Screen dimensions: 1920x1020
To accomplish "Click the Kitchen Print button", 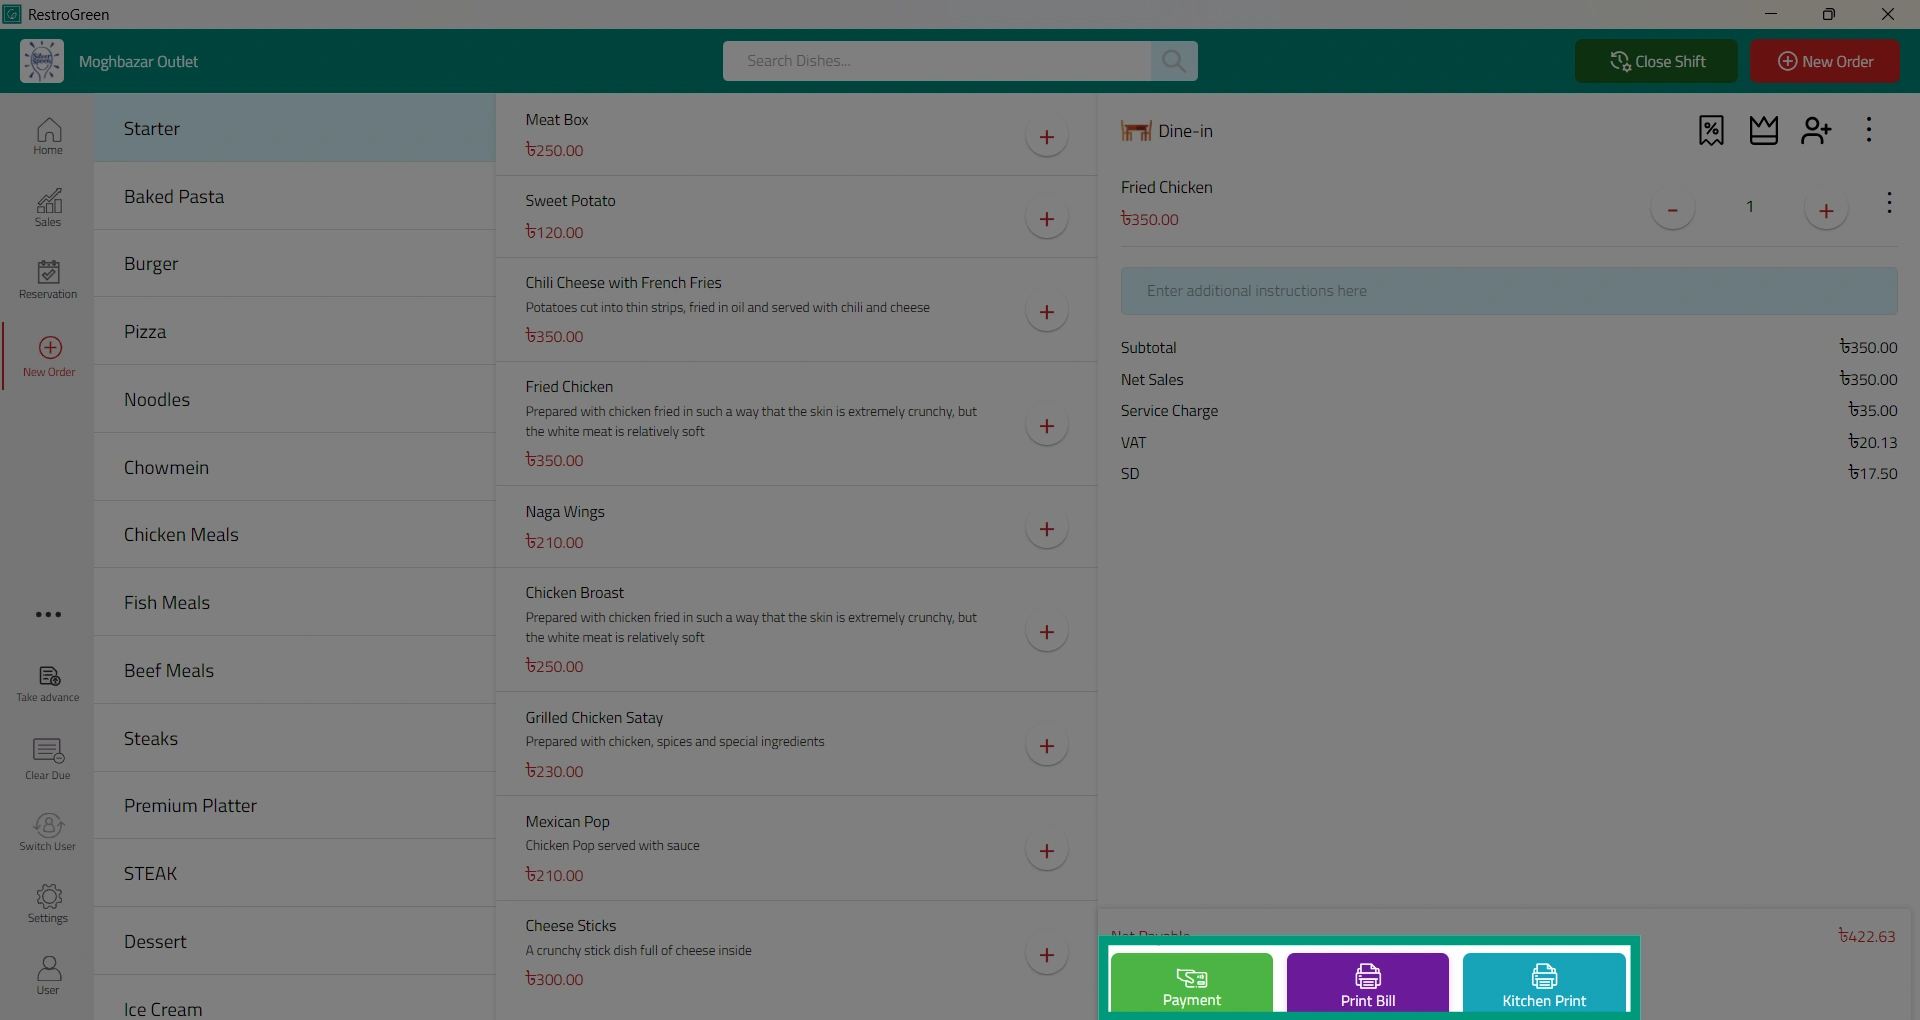I will pos(1544,985).
